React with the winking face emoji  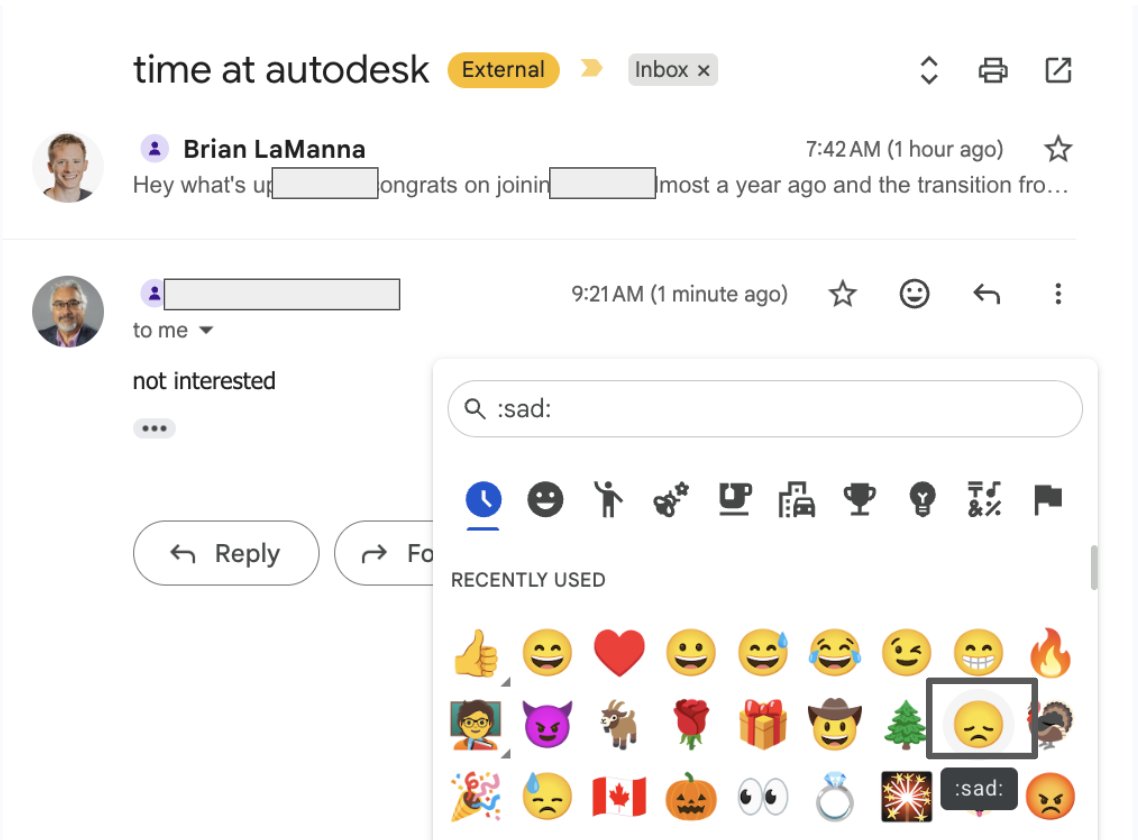[906, 652]
